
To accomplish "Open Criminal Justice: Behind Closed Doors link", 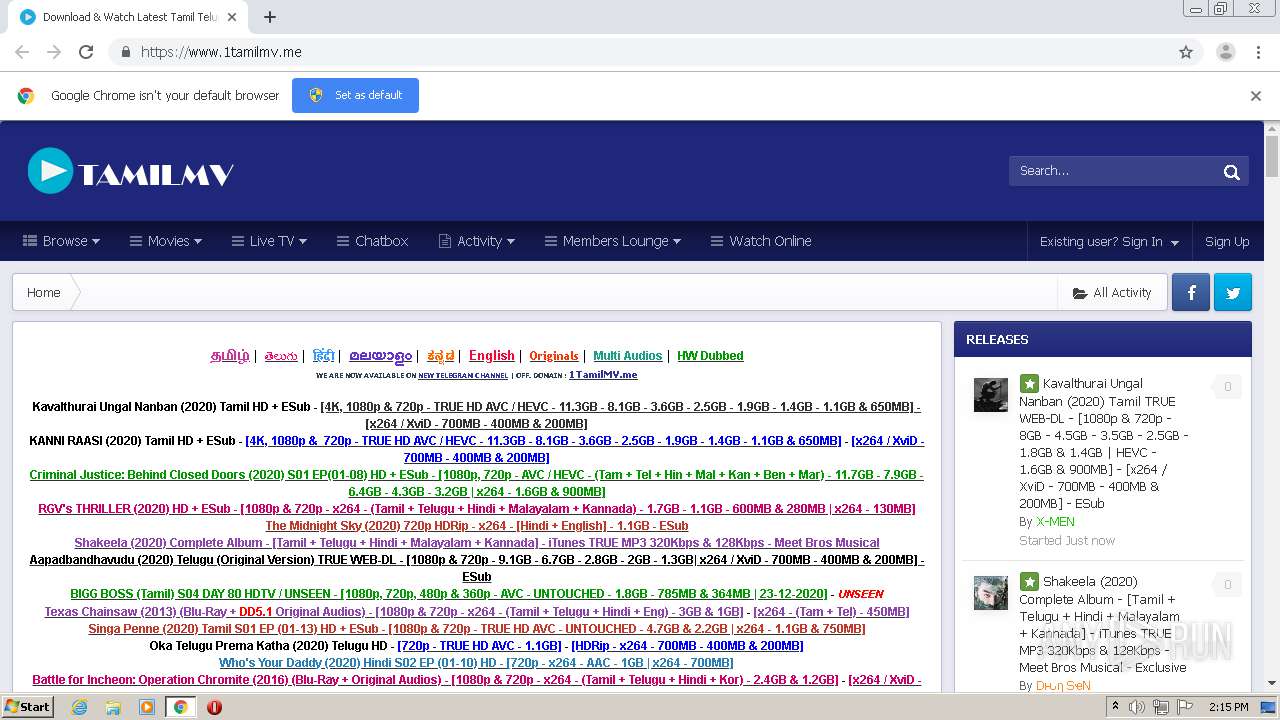I will point(477,483).
